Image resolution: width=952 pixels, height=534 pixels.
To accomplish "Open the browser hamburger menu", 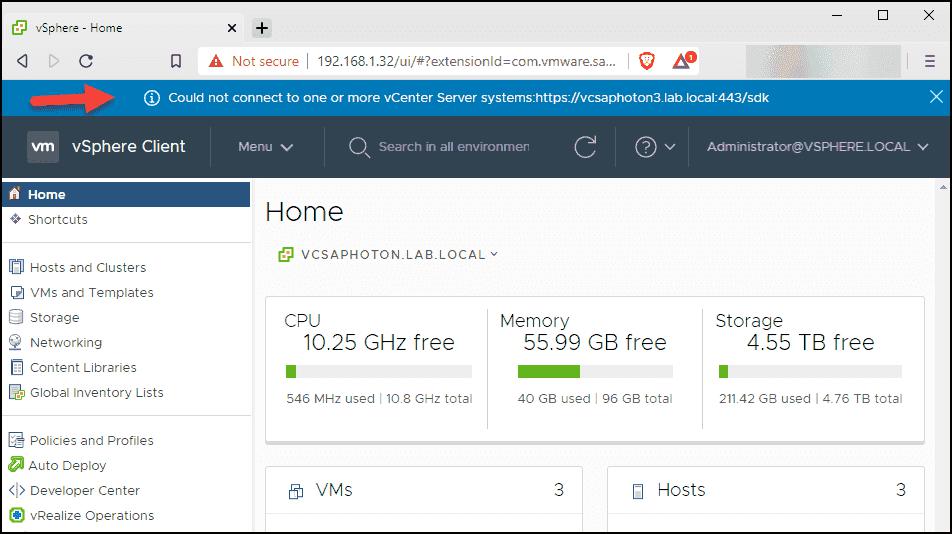I will pyautogui.click(x=930, y=61).
